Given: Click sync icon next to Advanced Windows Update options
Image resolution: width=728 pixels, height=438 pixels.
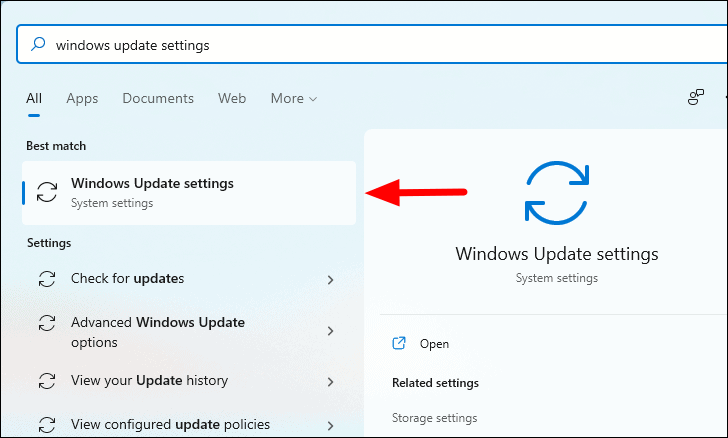Looking at the screenshot, I should click(x=47, y=323).
